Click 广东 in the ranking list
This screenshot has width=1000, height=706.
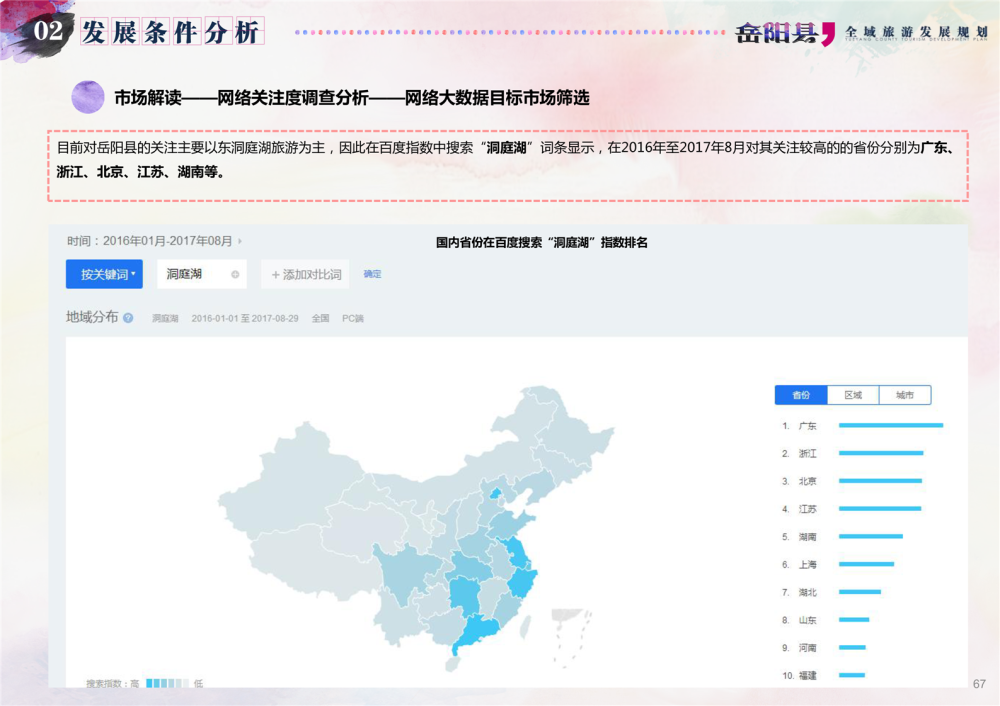[x=807, y=426]
